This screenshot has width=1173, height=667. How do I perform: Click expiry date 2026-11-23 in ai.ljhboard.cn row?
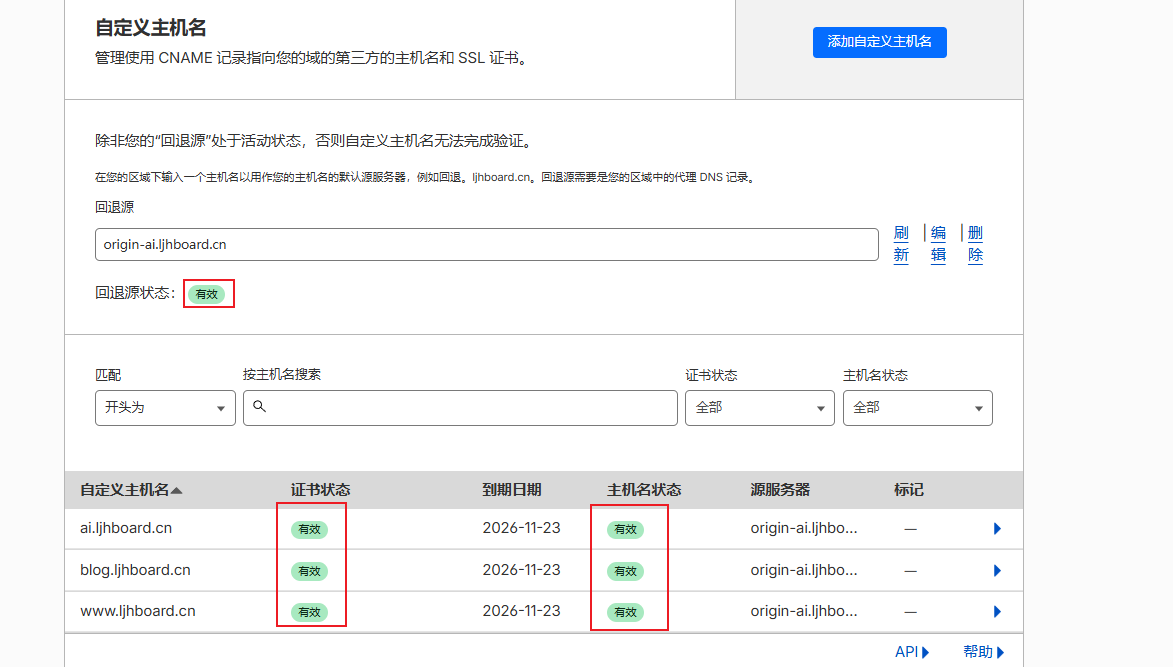click(x=521, y=528)
